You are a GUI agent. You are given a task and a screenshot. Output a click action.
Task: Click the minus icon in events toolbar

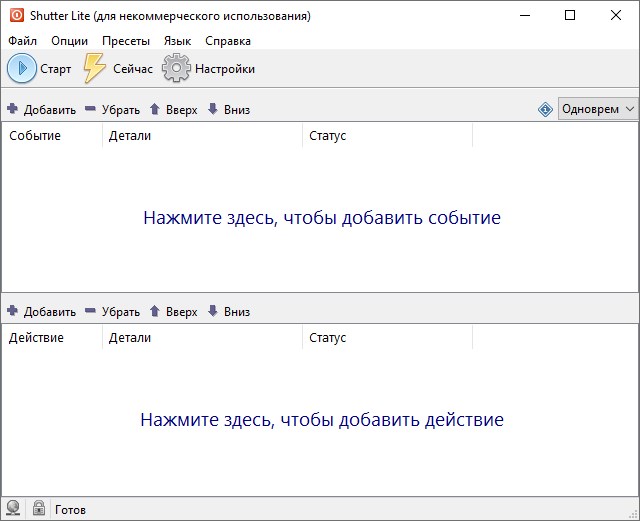tap(90, 109)
